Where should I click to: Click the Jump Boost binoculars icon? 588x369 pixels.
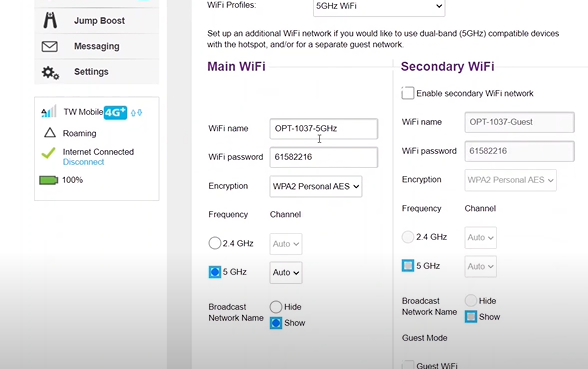point(50,20)
